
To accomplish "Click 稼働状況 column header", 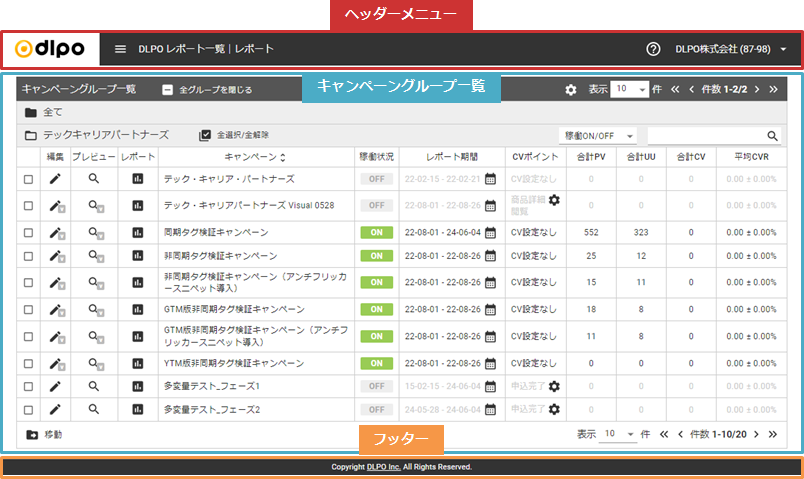I will [376, 157].
